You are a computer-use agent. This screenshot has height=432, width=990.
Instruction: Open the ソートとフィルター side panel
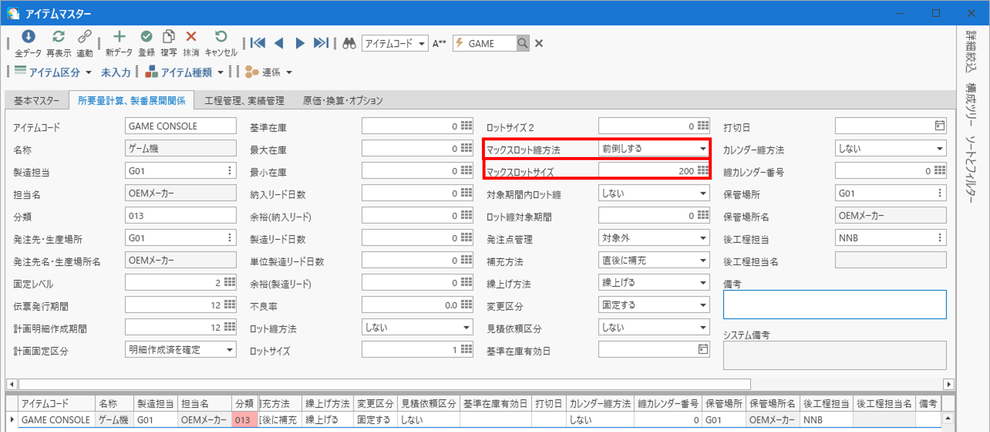coord(973,169)
